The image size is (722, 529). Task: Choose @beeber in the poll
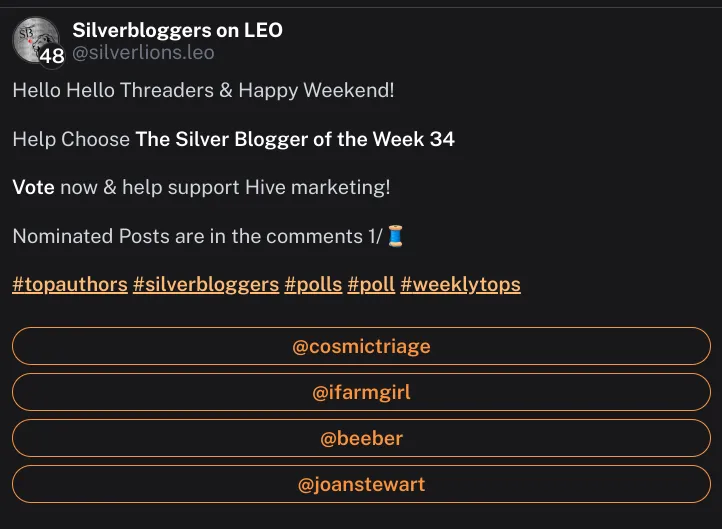pyautogui.click(x=361, y=439)
